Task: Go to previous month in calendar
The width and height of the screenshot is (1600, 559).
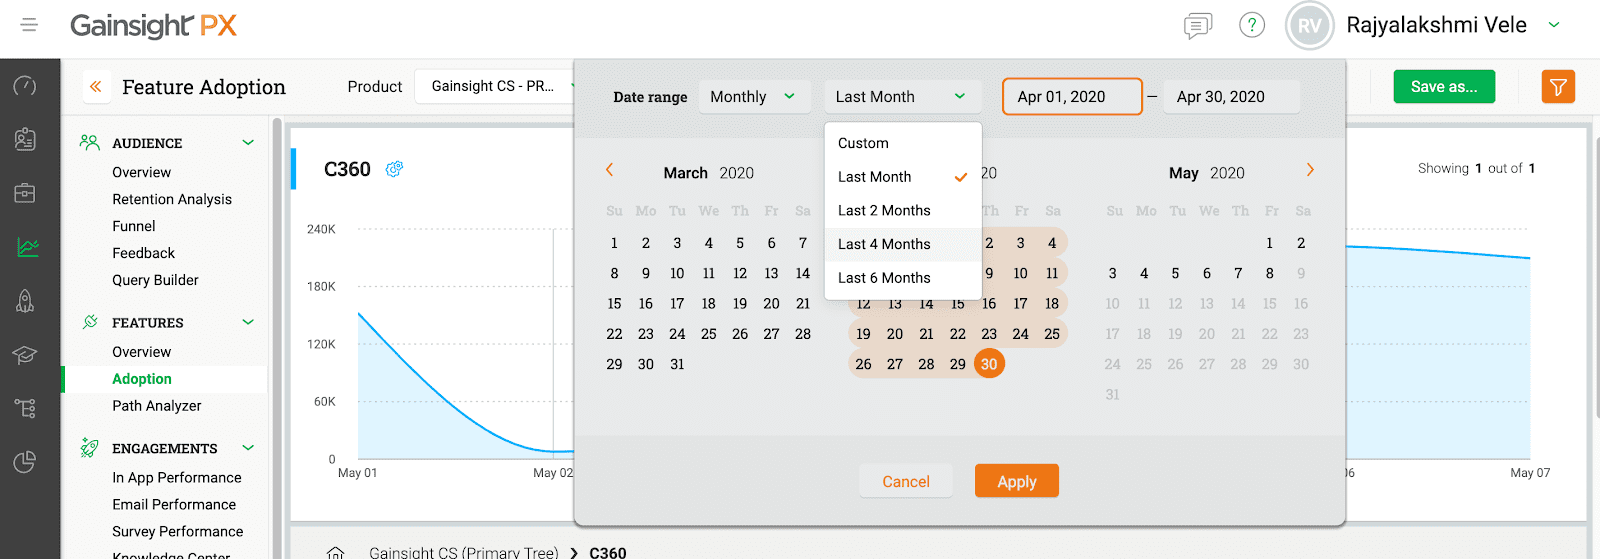Action: pos(609,170)
